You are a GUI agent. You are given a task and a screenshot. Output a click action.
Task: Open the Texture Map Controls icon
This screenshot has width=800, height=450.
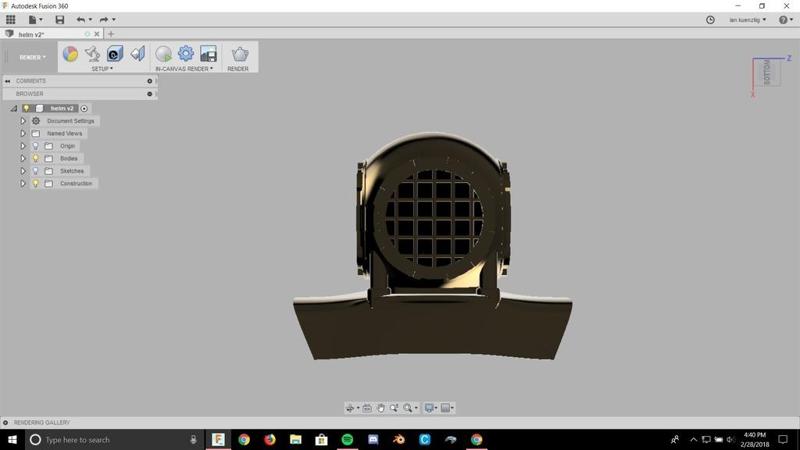click(138, 54)
